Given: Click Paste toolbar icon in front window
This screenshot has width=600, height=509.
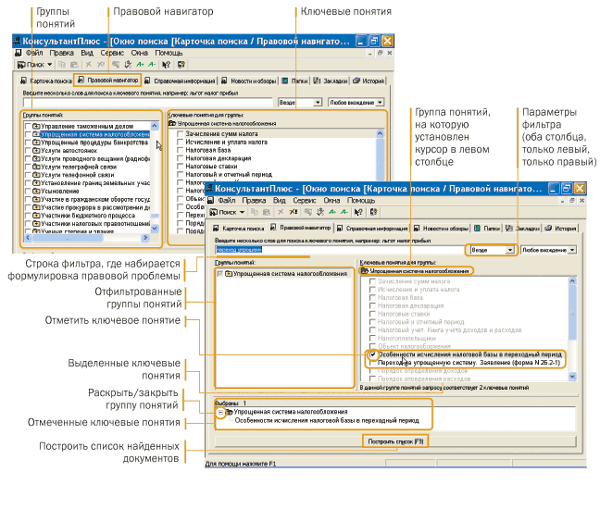Looking at the screenshot, I should 267,212.
